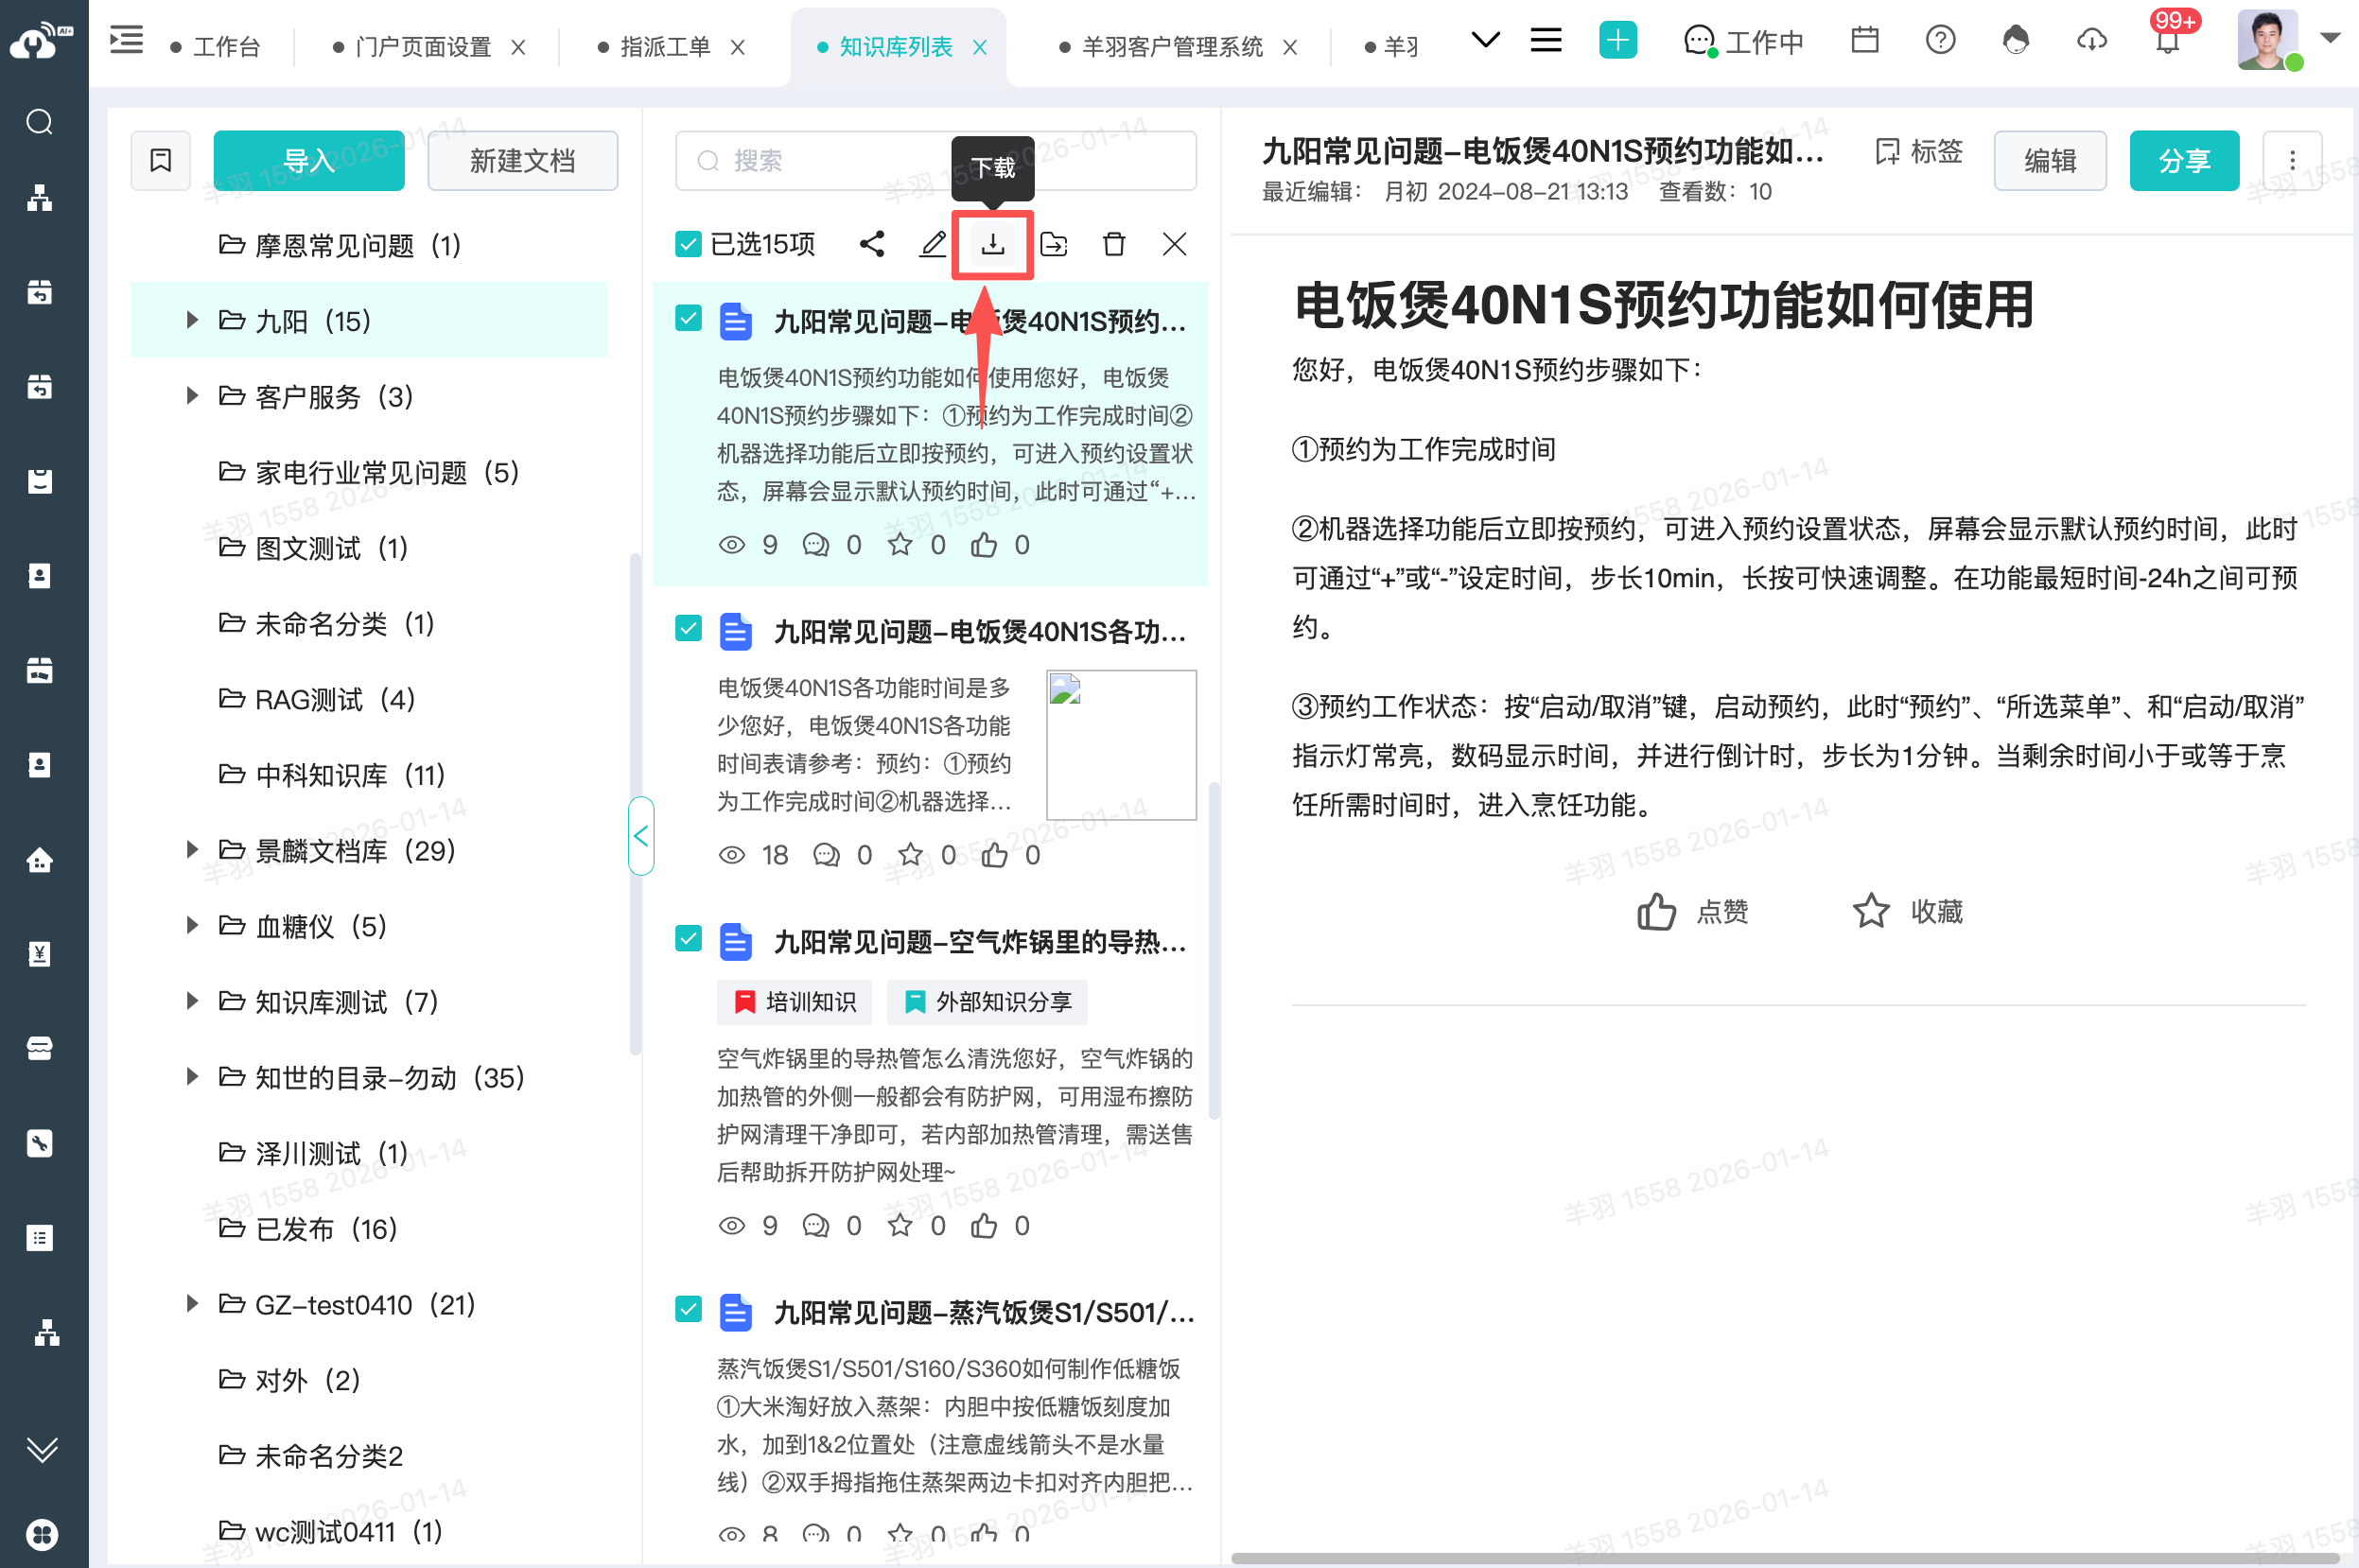Switch to the 指派工单 tab
2359x1568 pixels.
[664, 47]
